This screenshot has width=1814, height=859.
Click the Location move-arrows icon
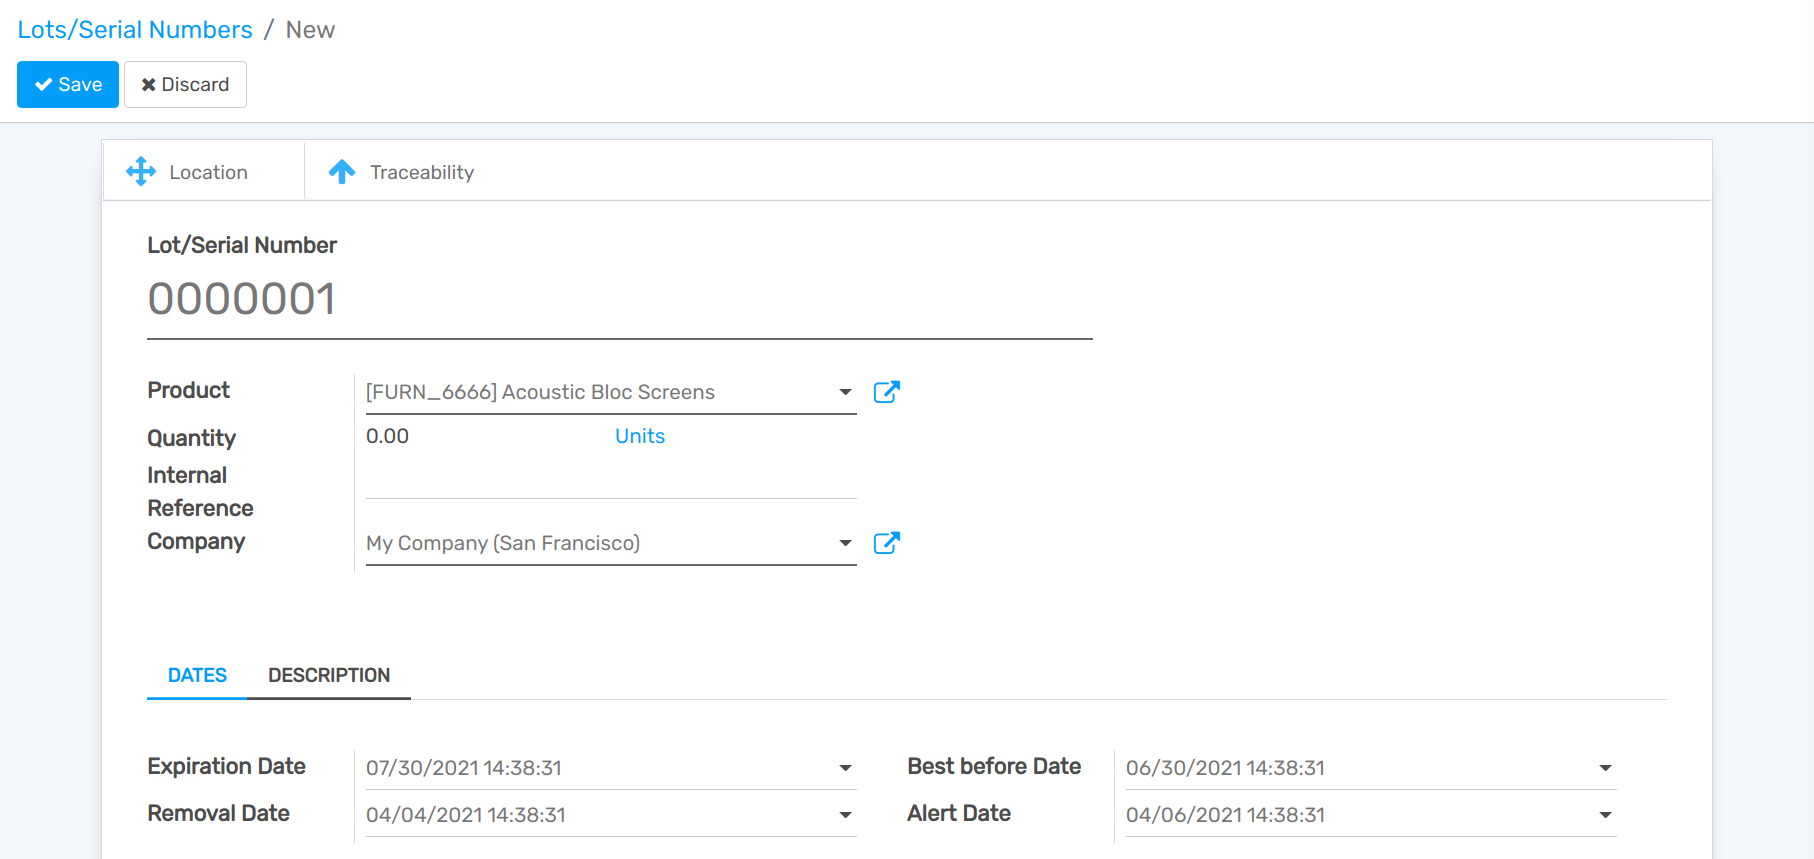tap(141, 172)
